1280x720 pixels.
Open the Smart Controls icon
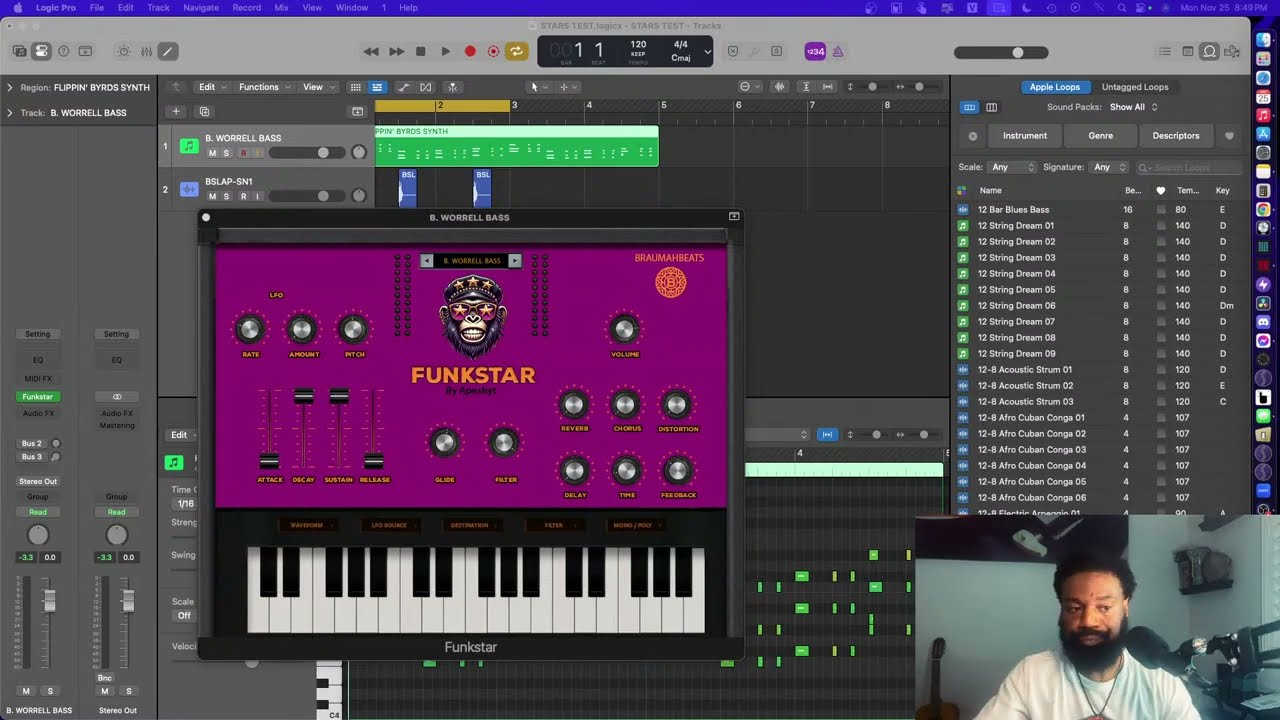[x=123, y=51]
